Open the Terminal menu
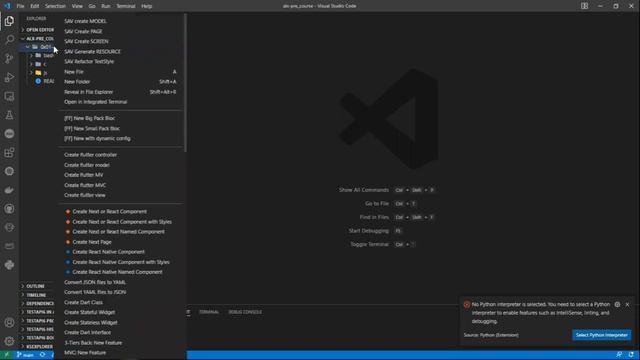640x360 pixels. [126, 6]
